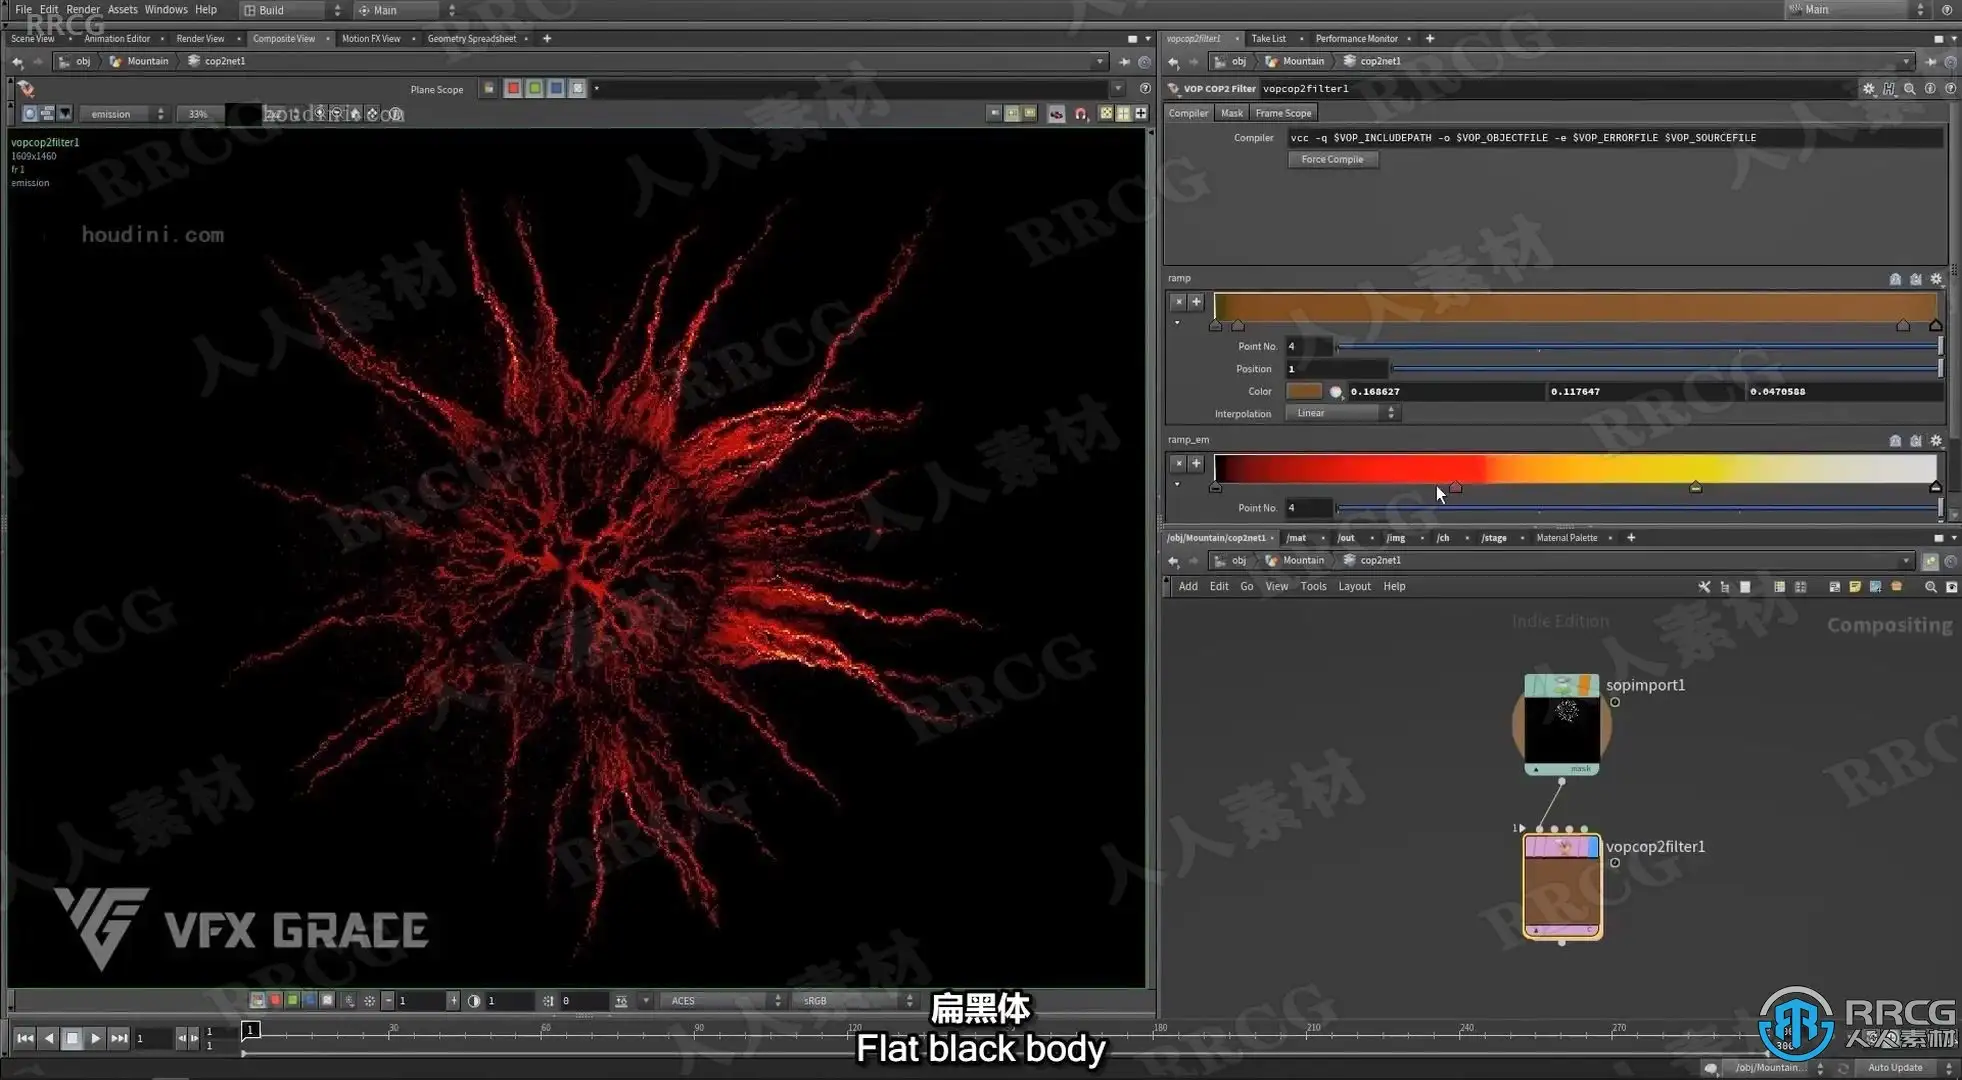This screenshot has height=1080, width=1962.
Task: Click the sticky note icon in network toolbar
Action: click(1855, 587)
